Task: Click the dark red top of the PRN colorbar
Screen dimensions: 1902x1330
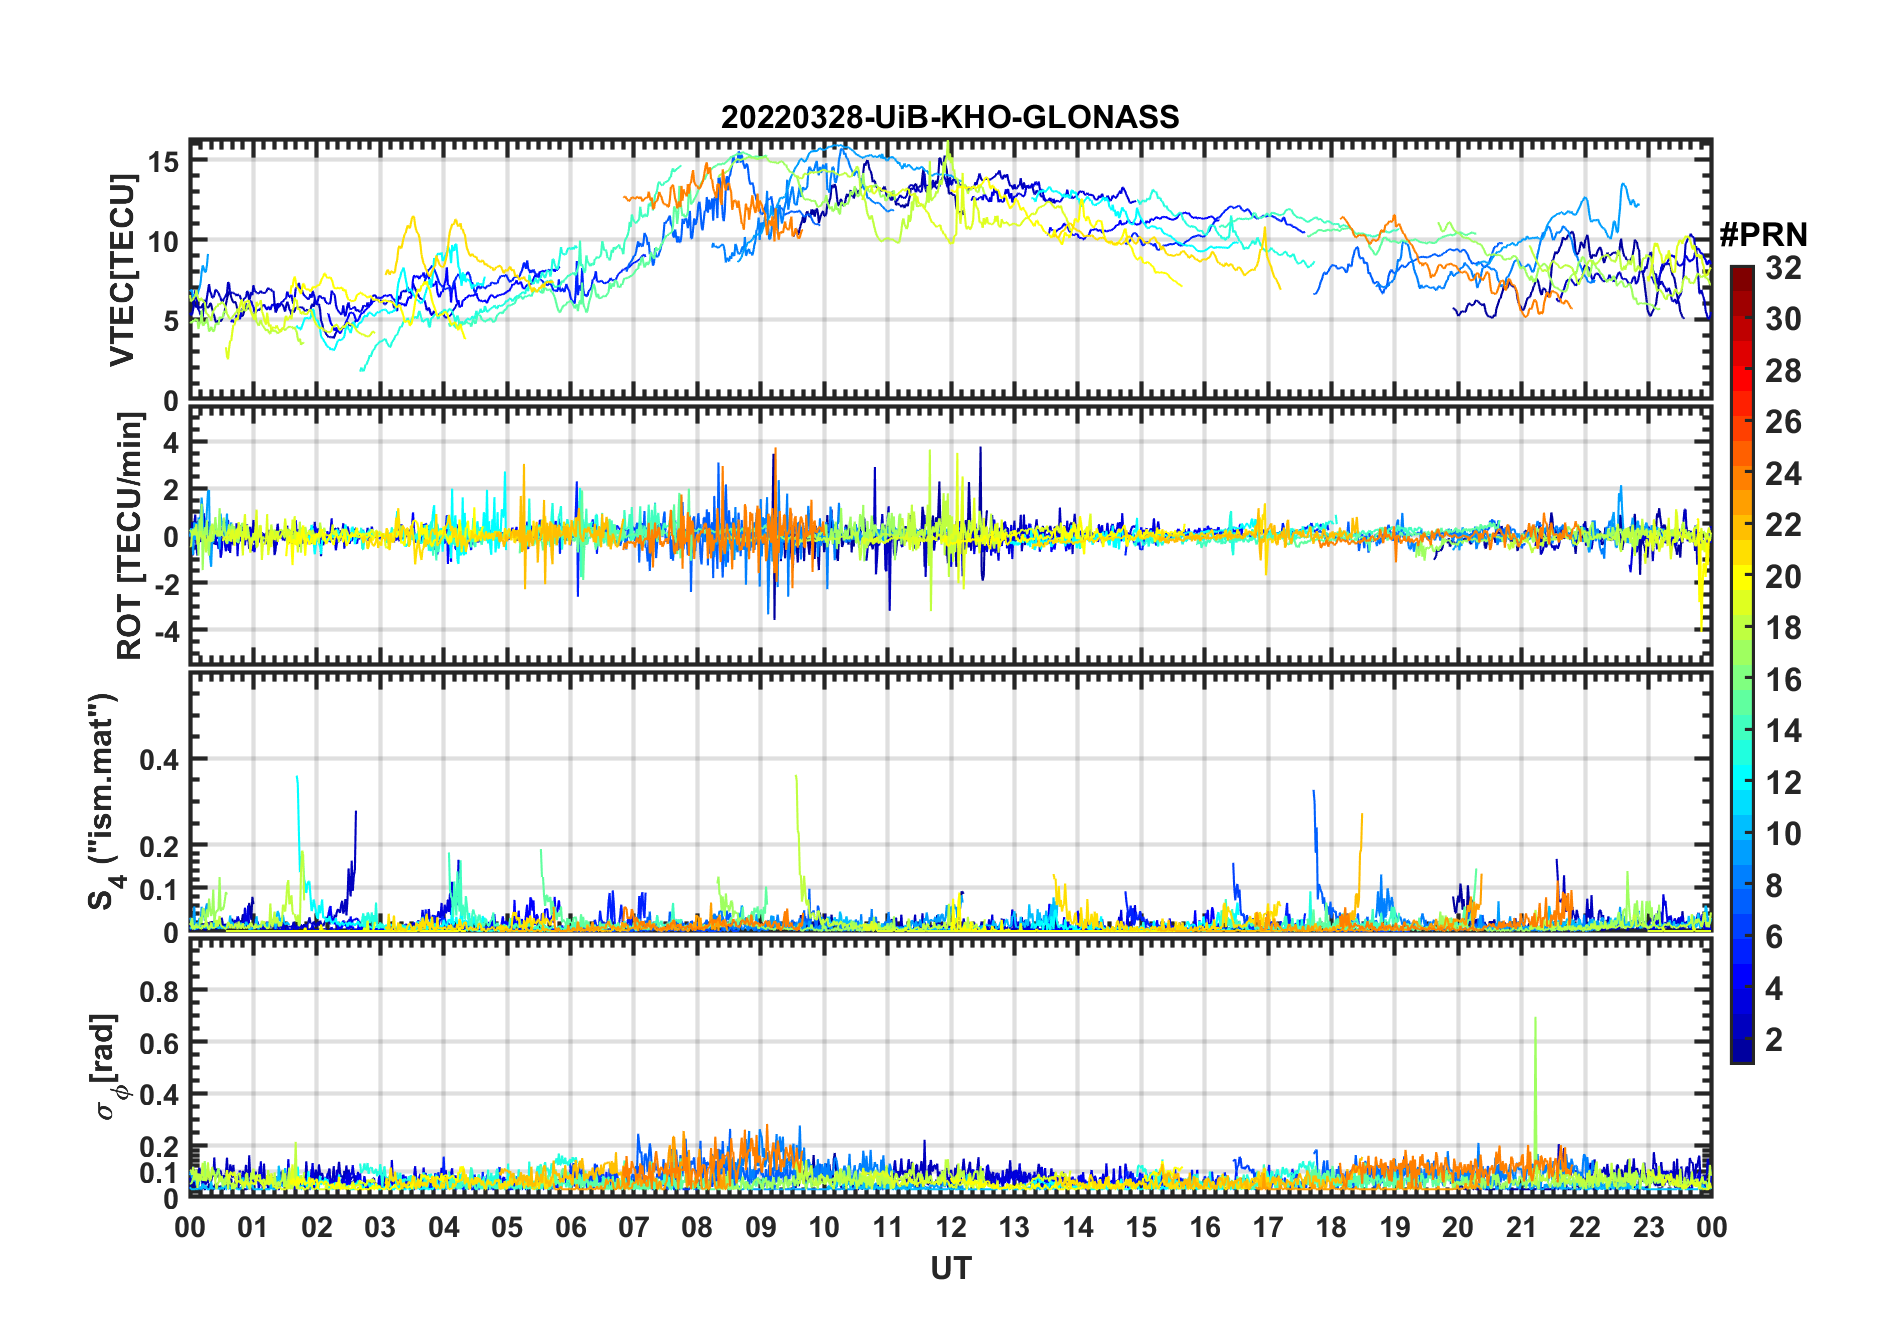Action: (1741, 274)
